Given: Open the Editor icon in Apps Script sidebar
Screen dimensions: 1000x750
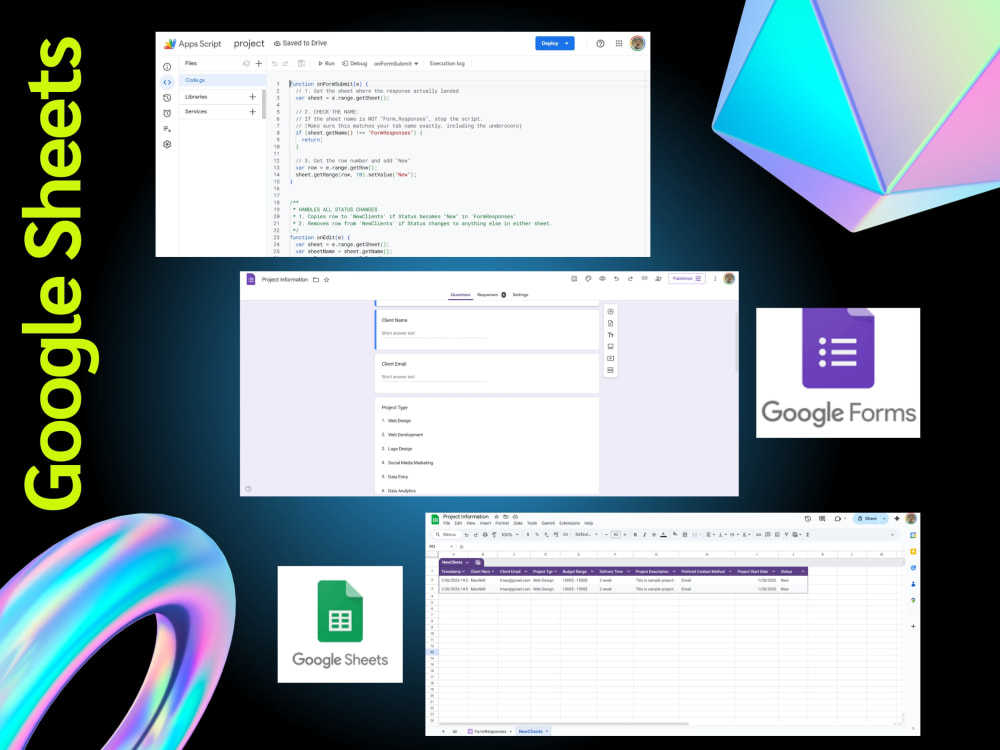Looking at the screenshot, I should (167, 82).
